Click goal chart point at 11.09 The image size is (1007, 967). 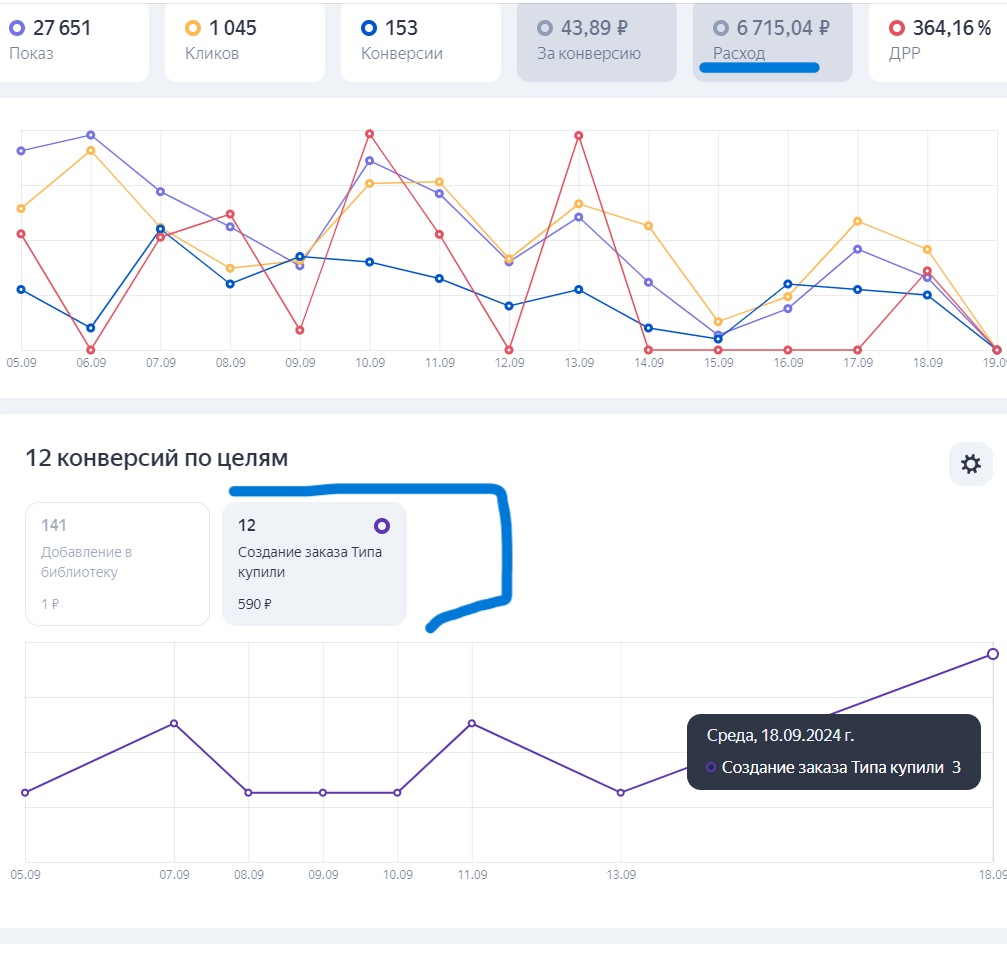pos(472,723)
